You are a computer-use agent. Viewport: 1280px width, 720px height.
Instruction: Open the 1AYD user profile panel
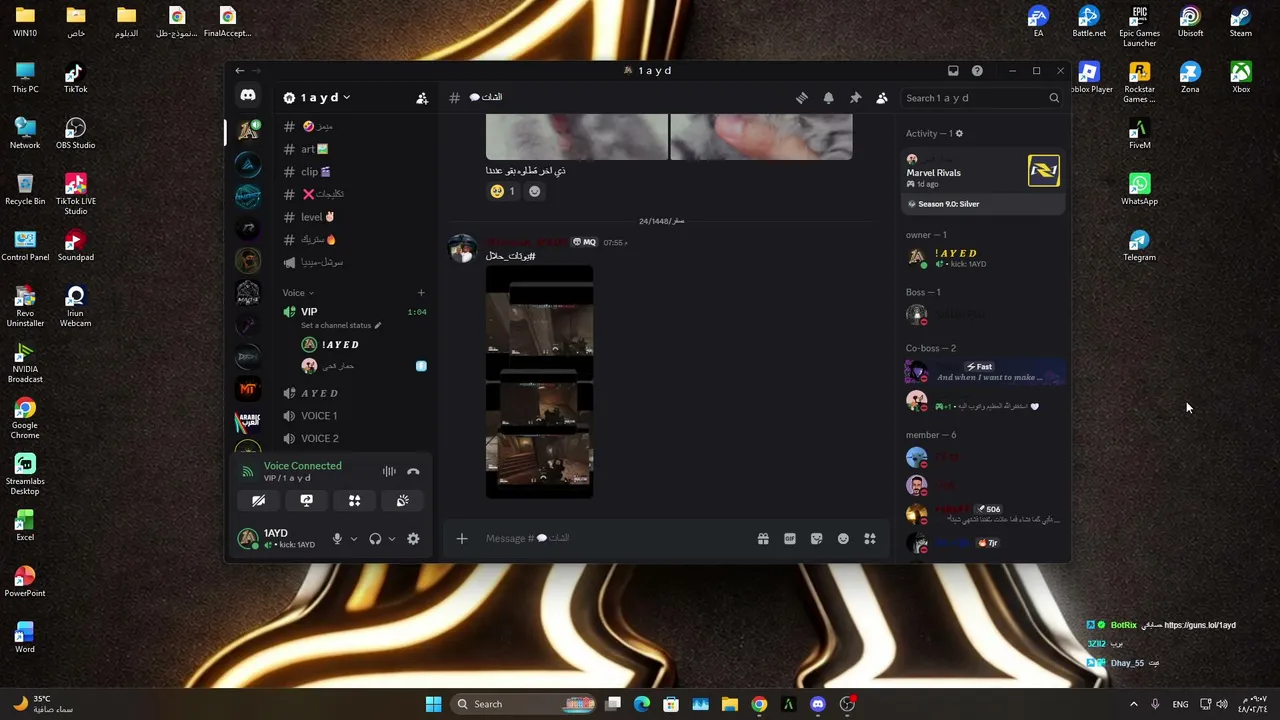tap(279, 539)
